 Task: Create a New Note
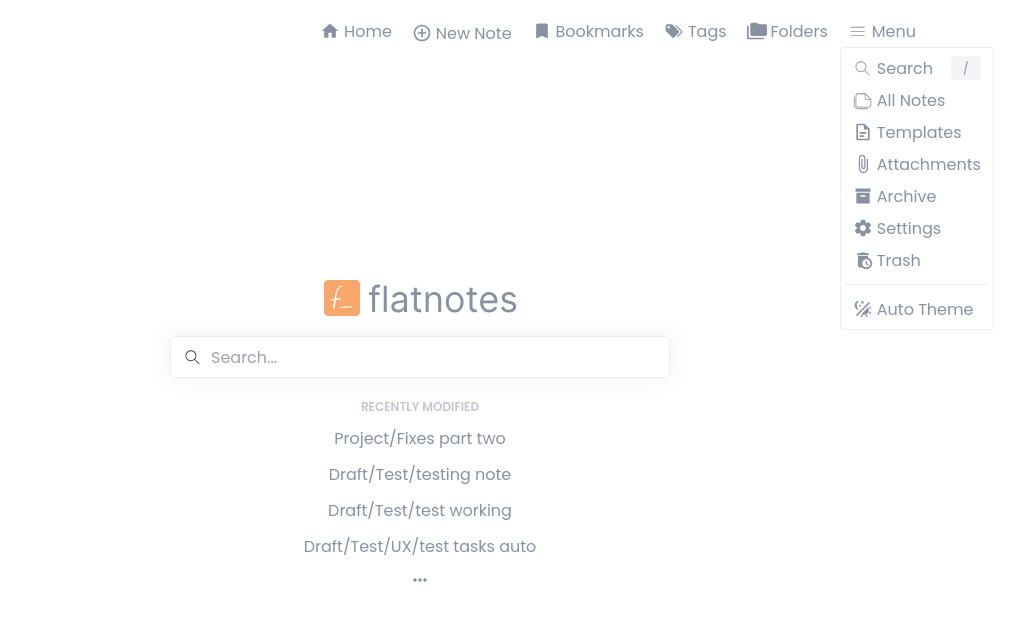tap(462, 33)
